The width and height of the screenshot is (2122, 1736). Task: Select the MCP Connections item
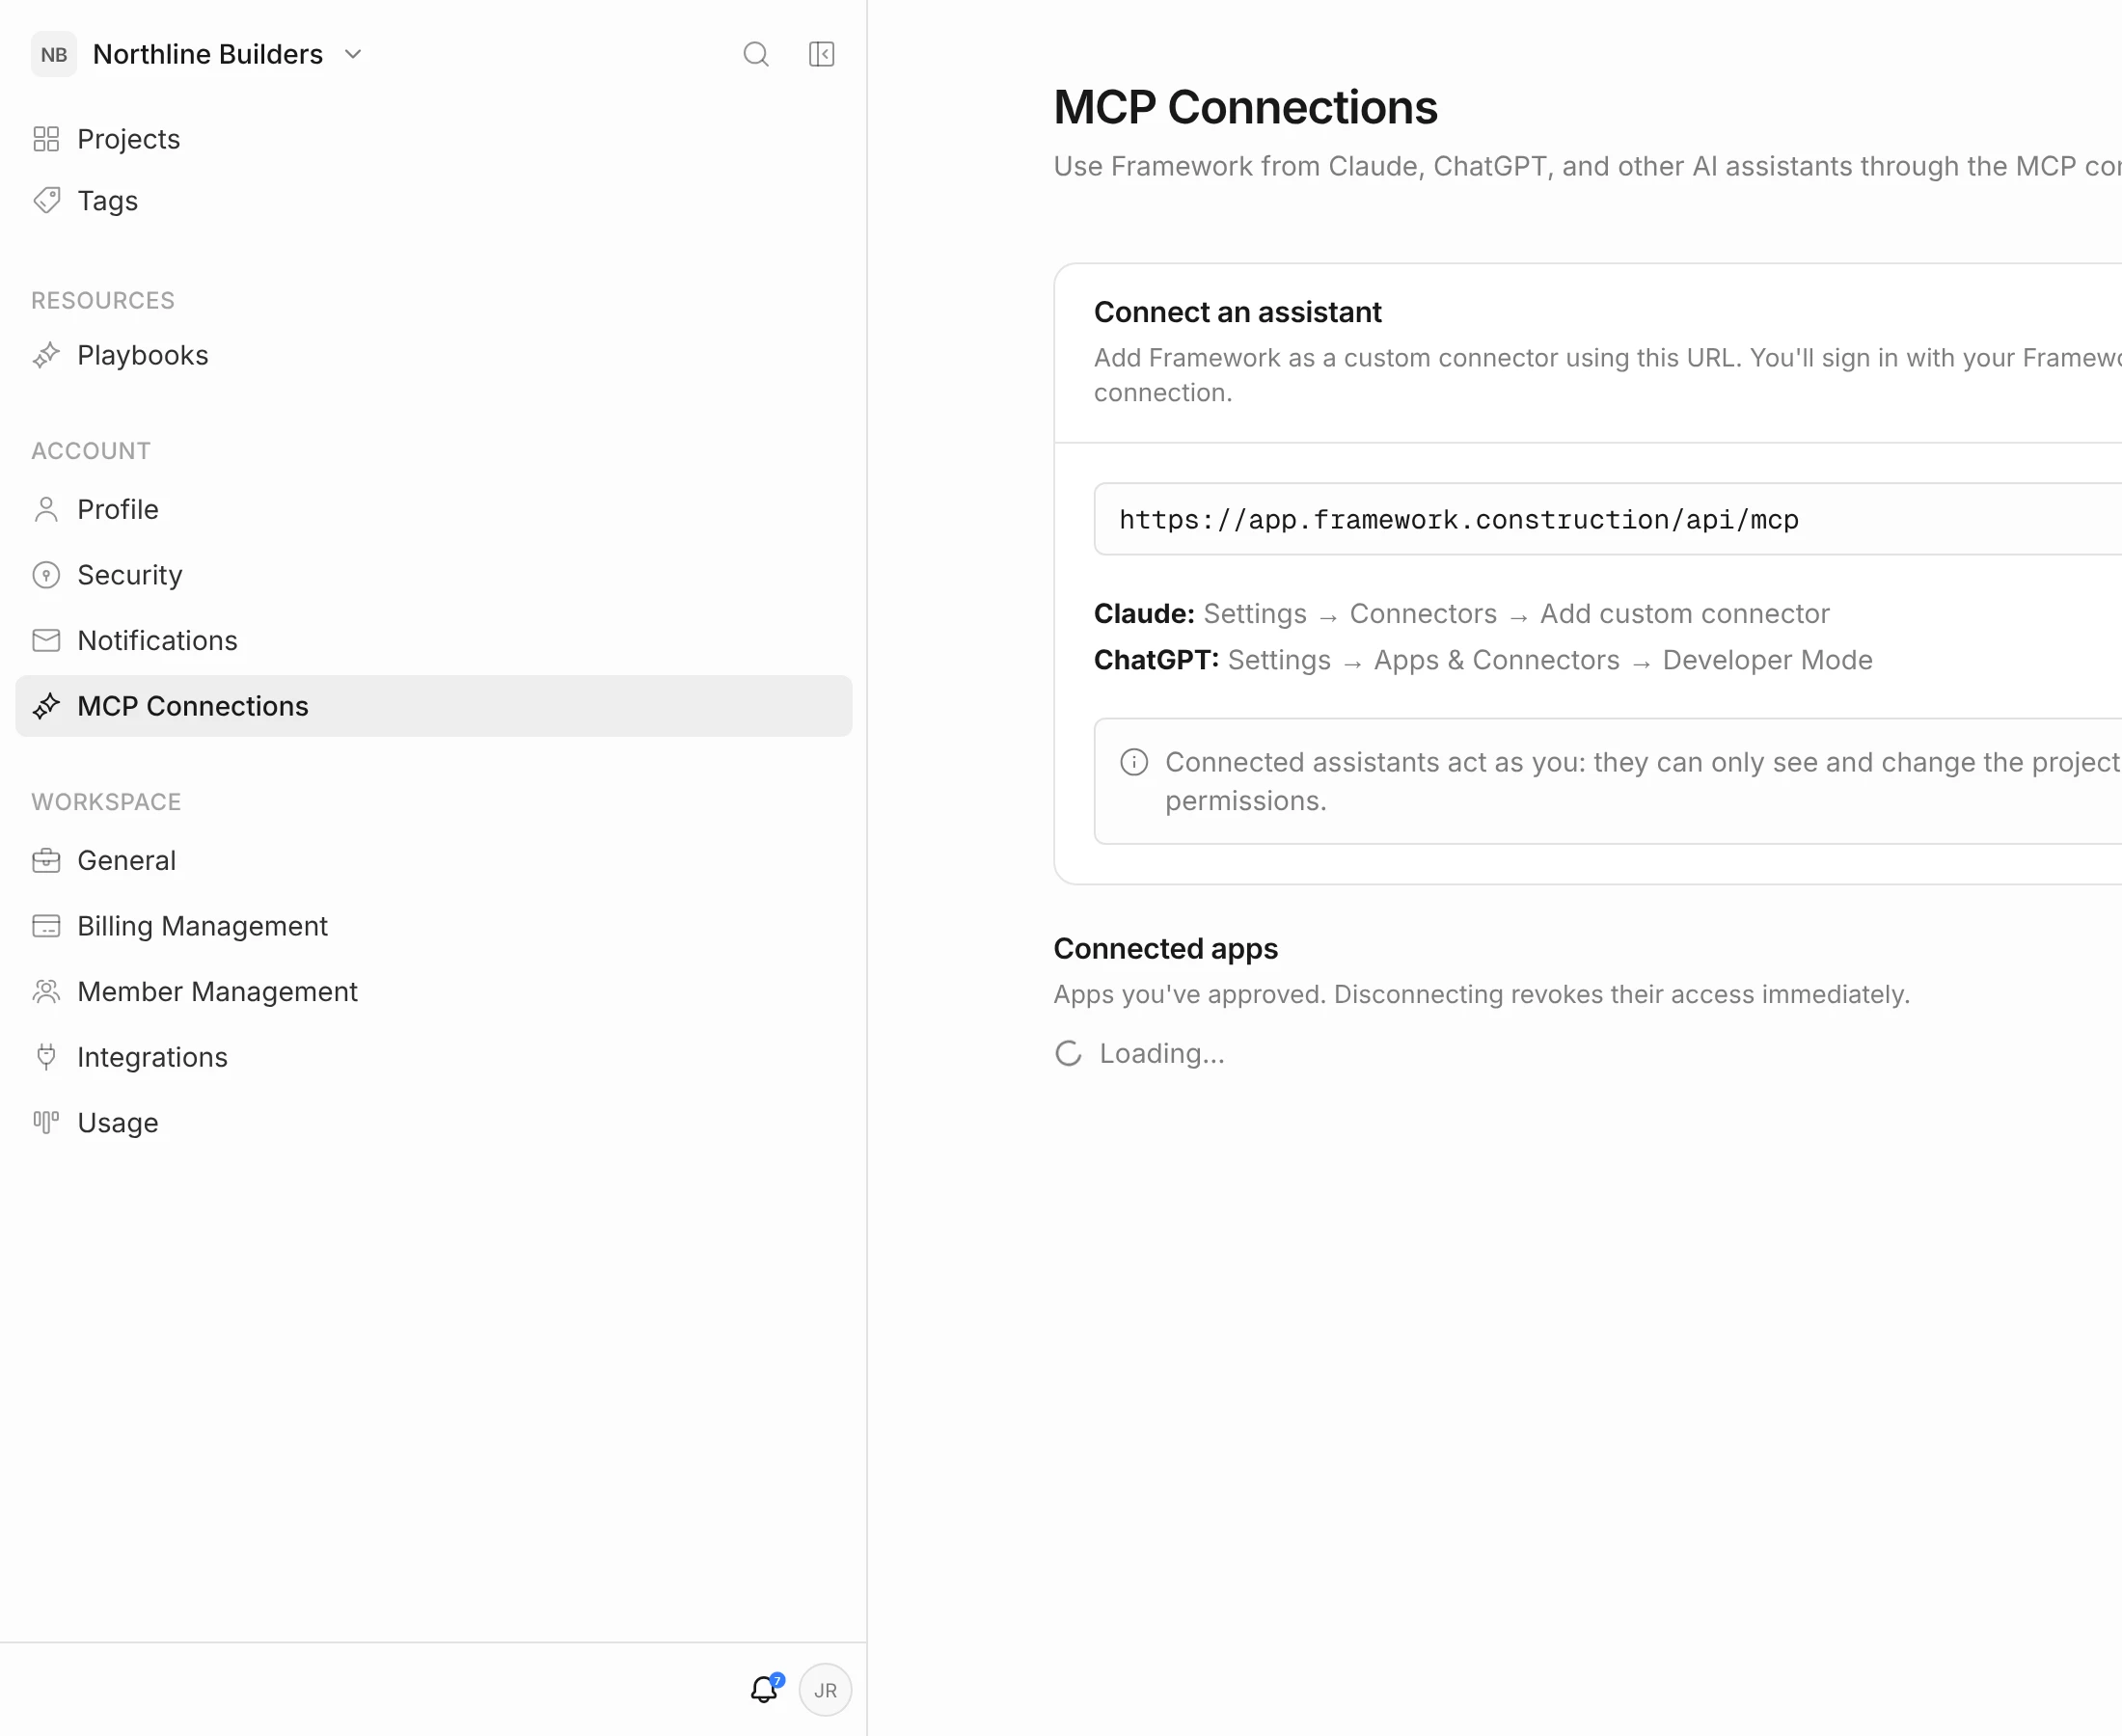click(434, 706)
